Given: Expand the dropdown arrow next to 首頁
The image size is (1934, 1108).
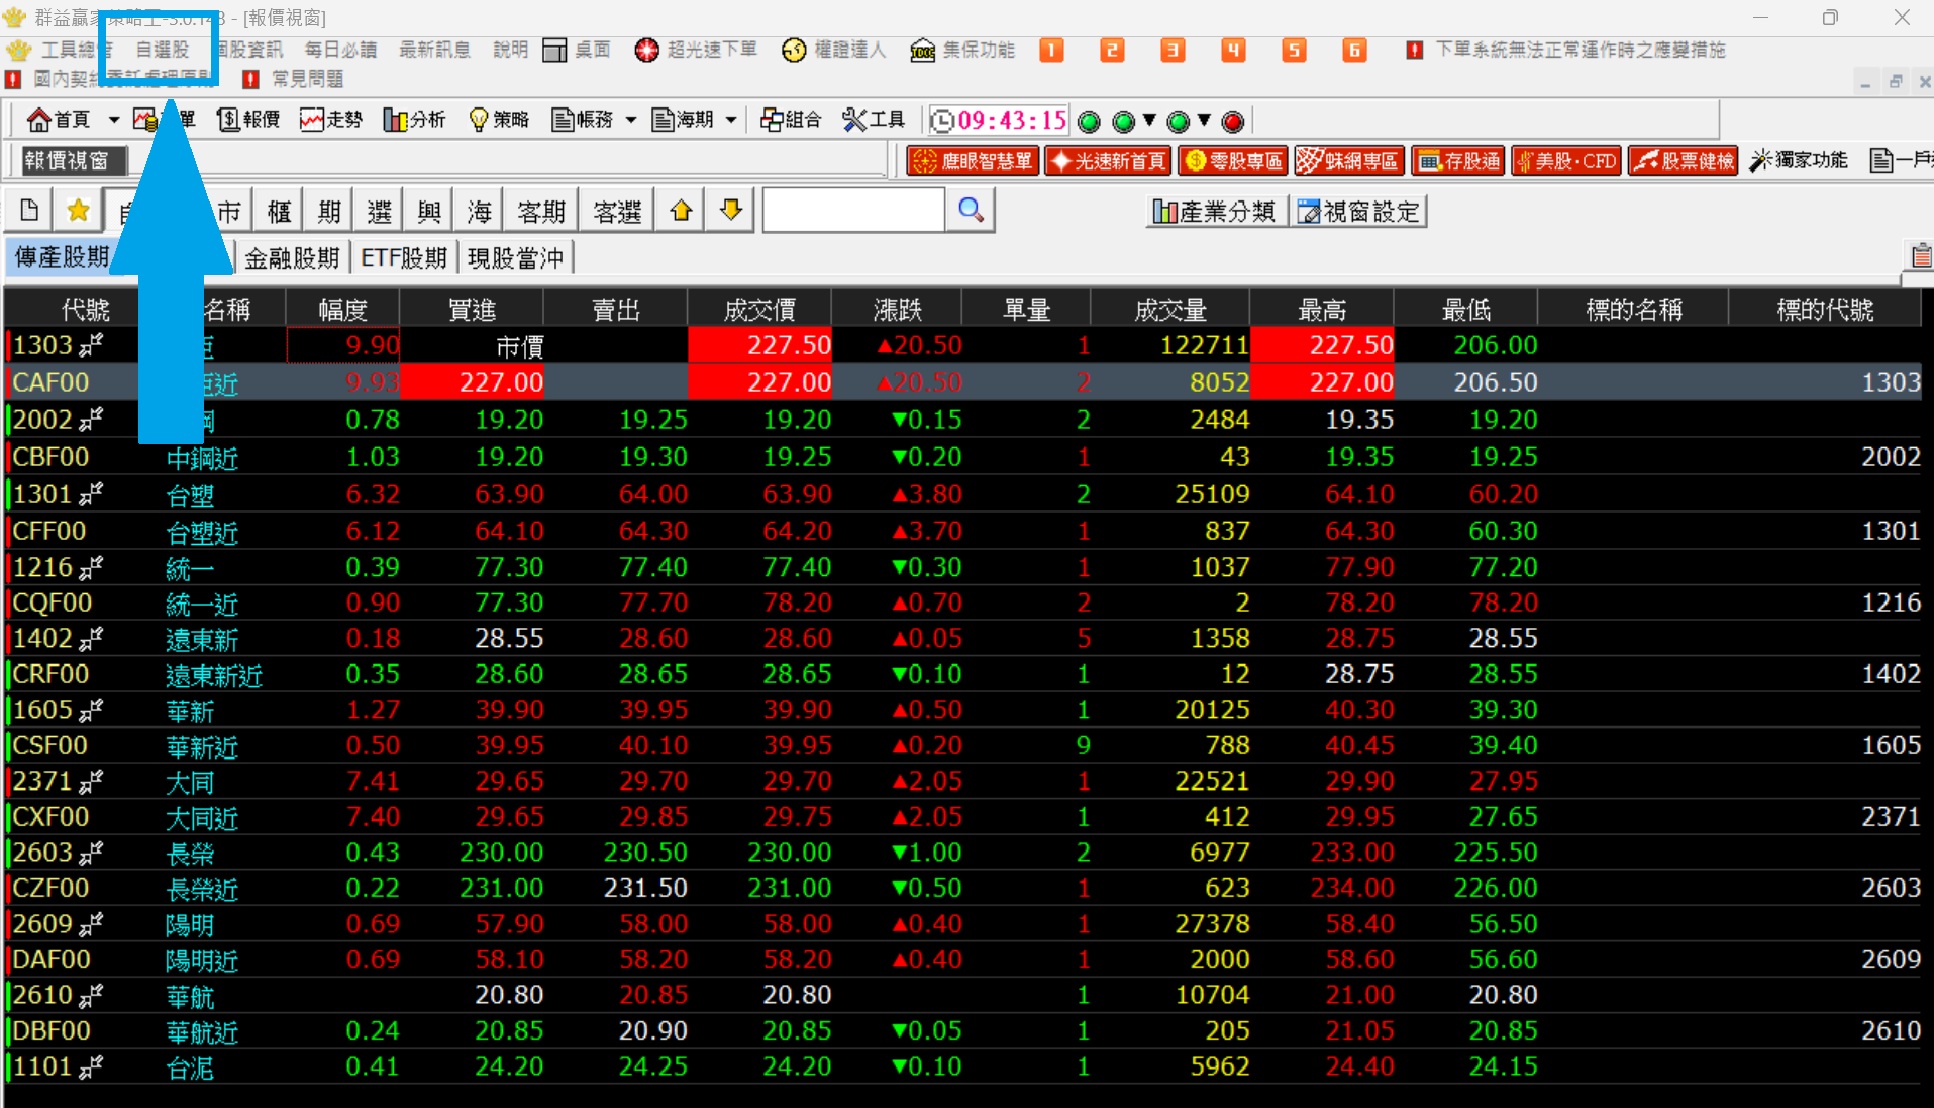Looking at the screenshot, I should 114,120.
